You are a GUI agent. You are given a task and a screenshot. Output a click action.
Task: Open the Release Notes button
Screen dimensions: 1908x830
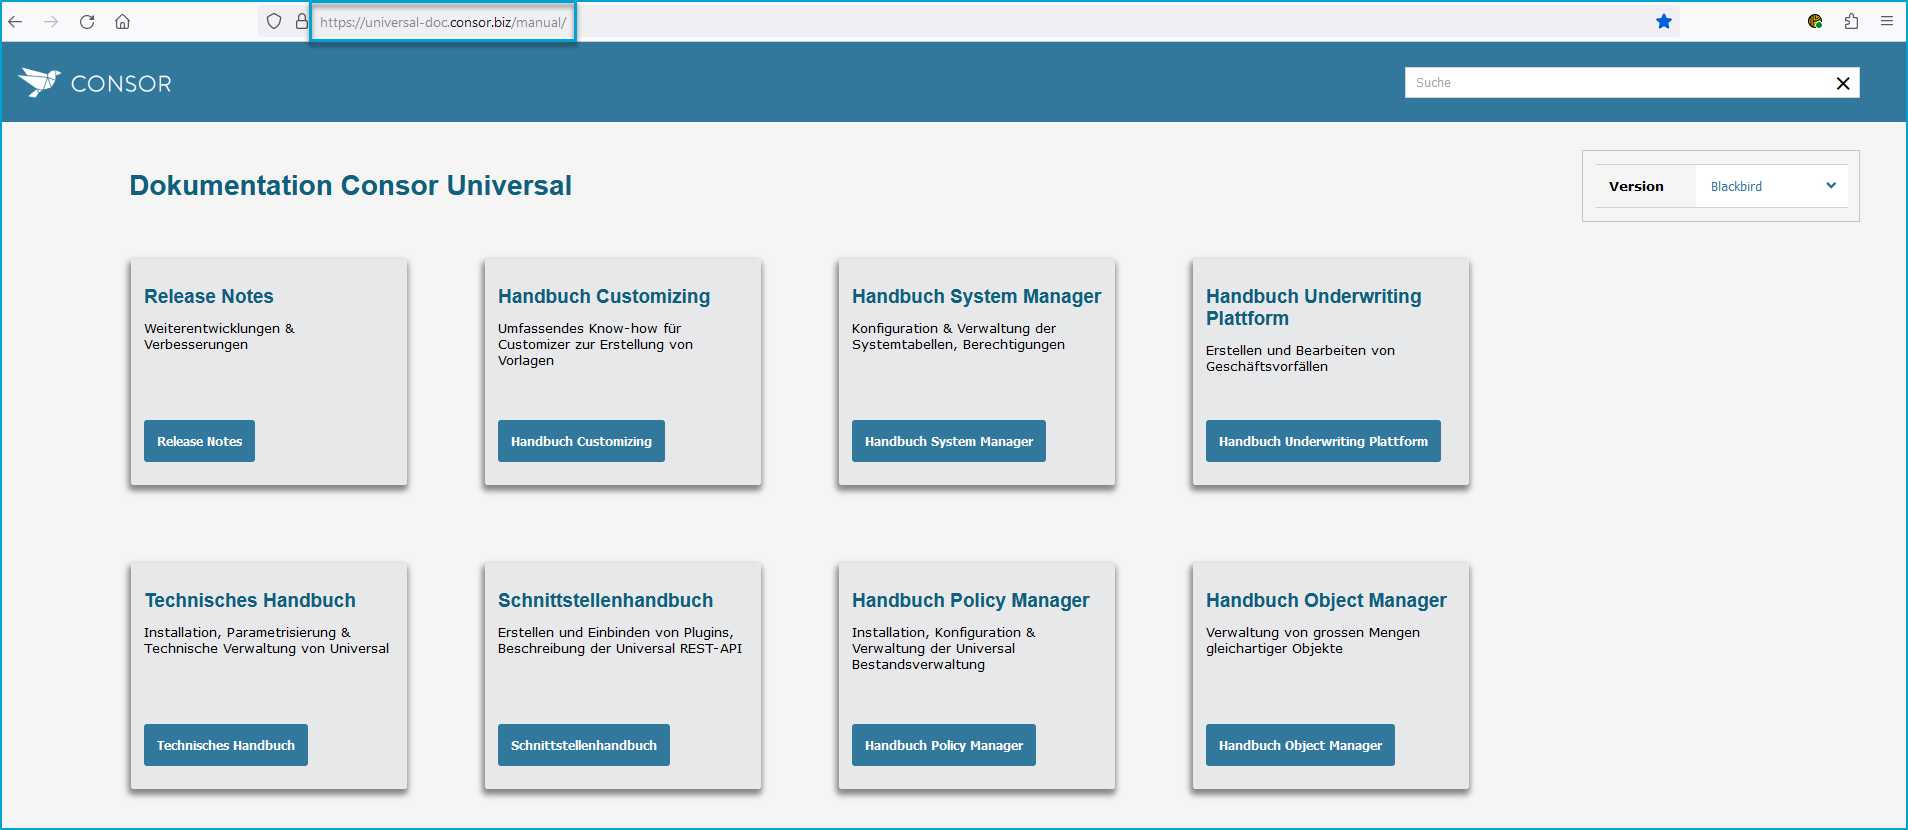(x=199, y=441)
